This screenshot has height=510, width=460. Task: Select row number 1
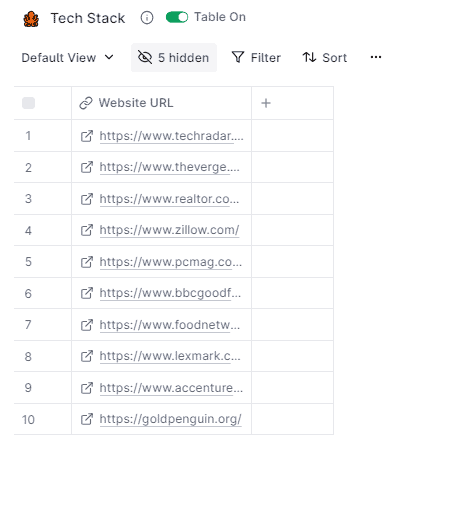[x=28, y=136]
